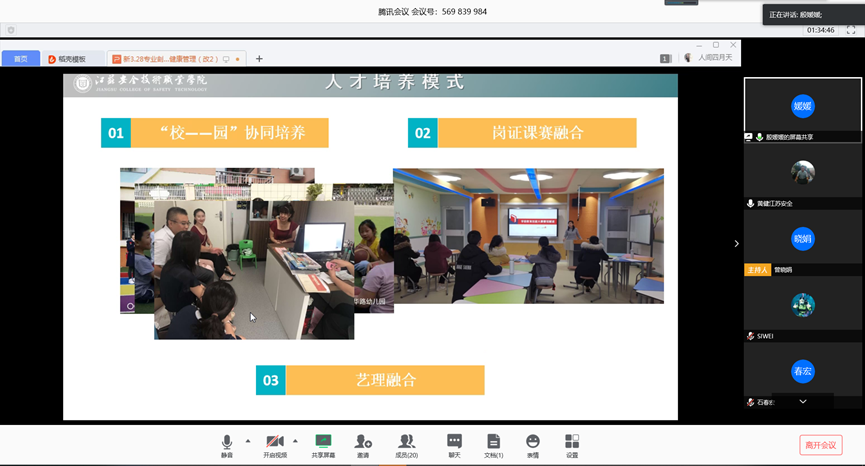Collapse the participant video sidebar arrow
Image resolution: width=865 pixels, height=466 pixels.
tap(737, 244)
